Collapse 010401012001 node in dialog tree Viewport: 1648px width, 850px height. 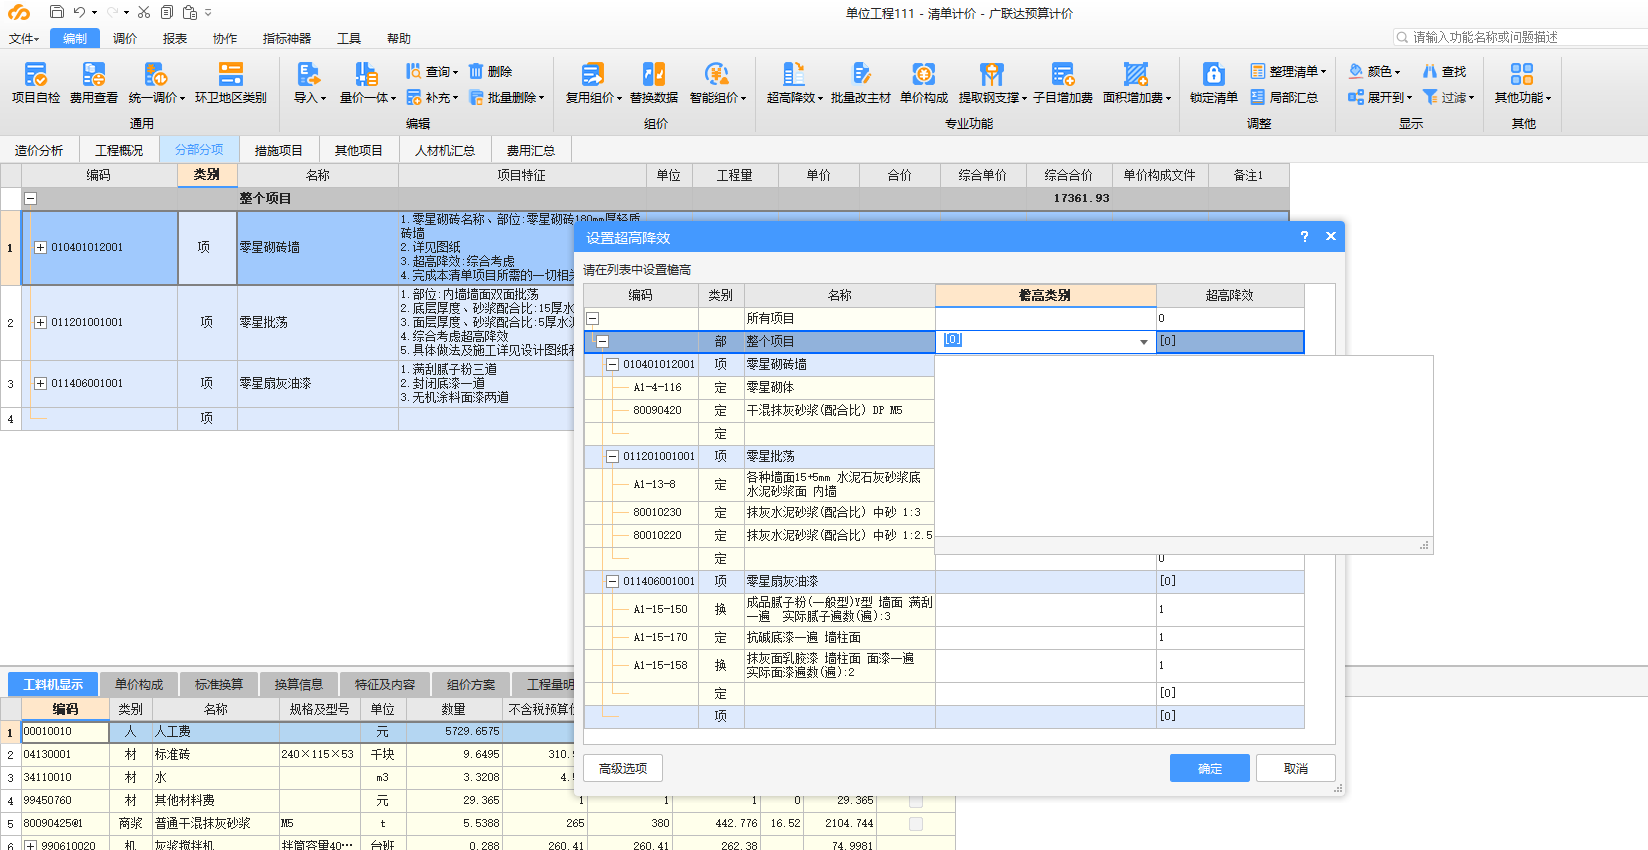click(x=612, y=365)
